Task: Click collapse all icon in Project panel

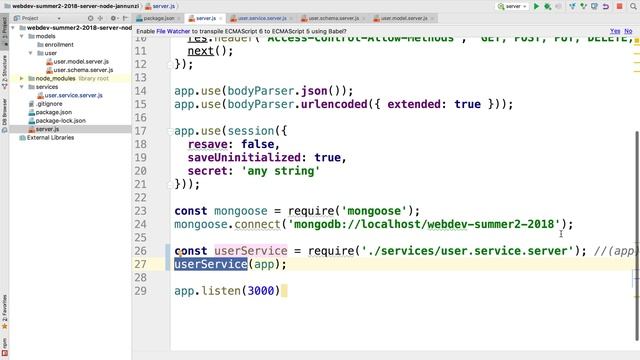Action: pyautogui.click(x=100, y=18)
